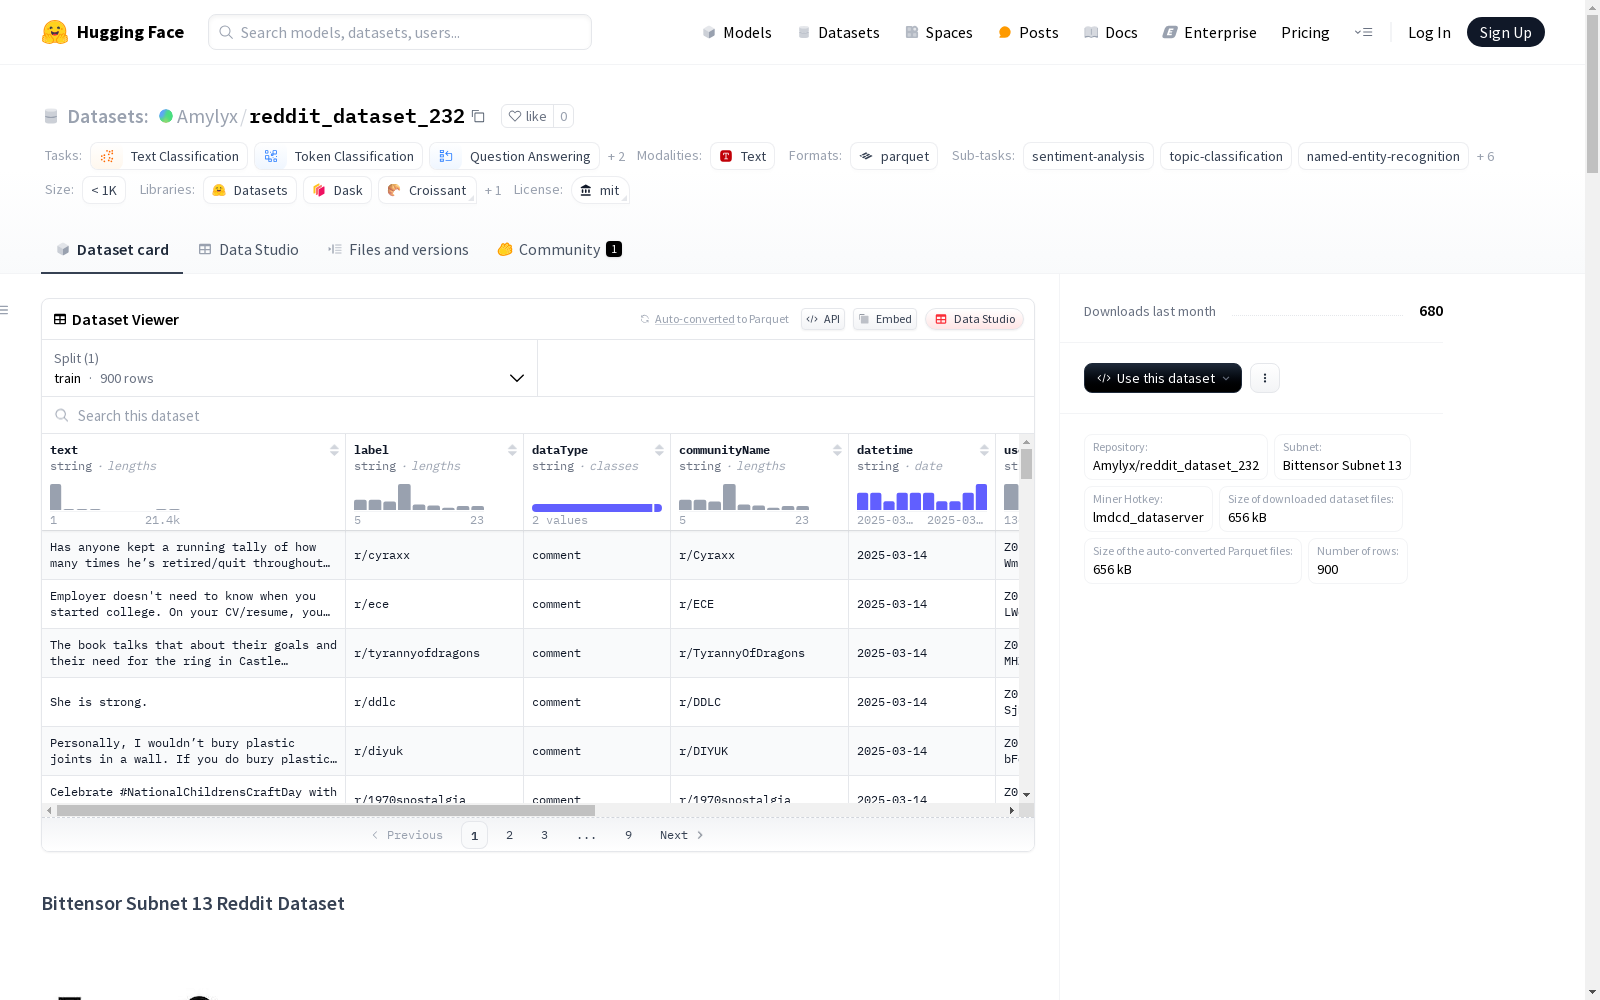Open the Pricing page link
The image size is (1600, 1000).
tap(1305, 32)
